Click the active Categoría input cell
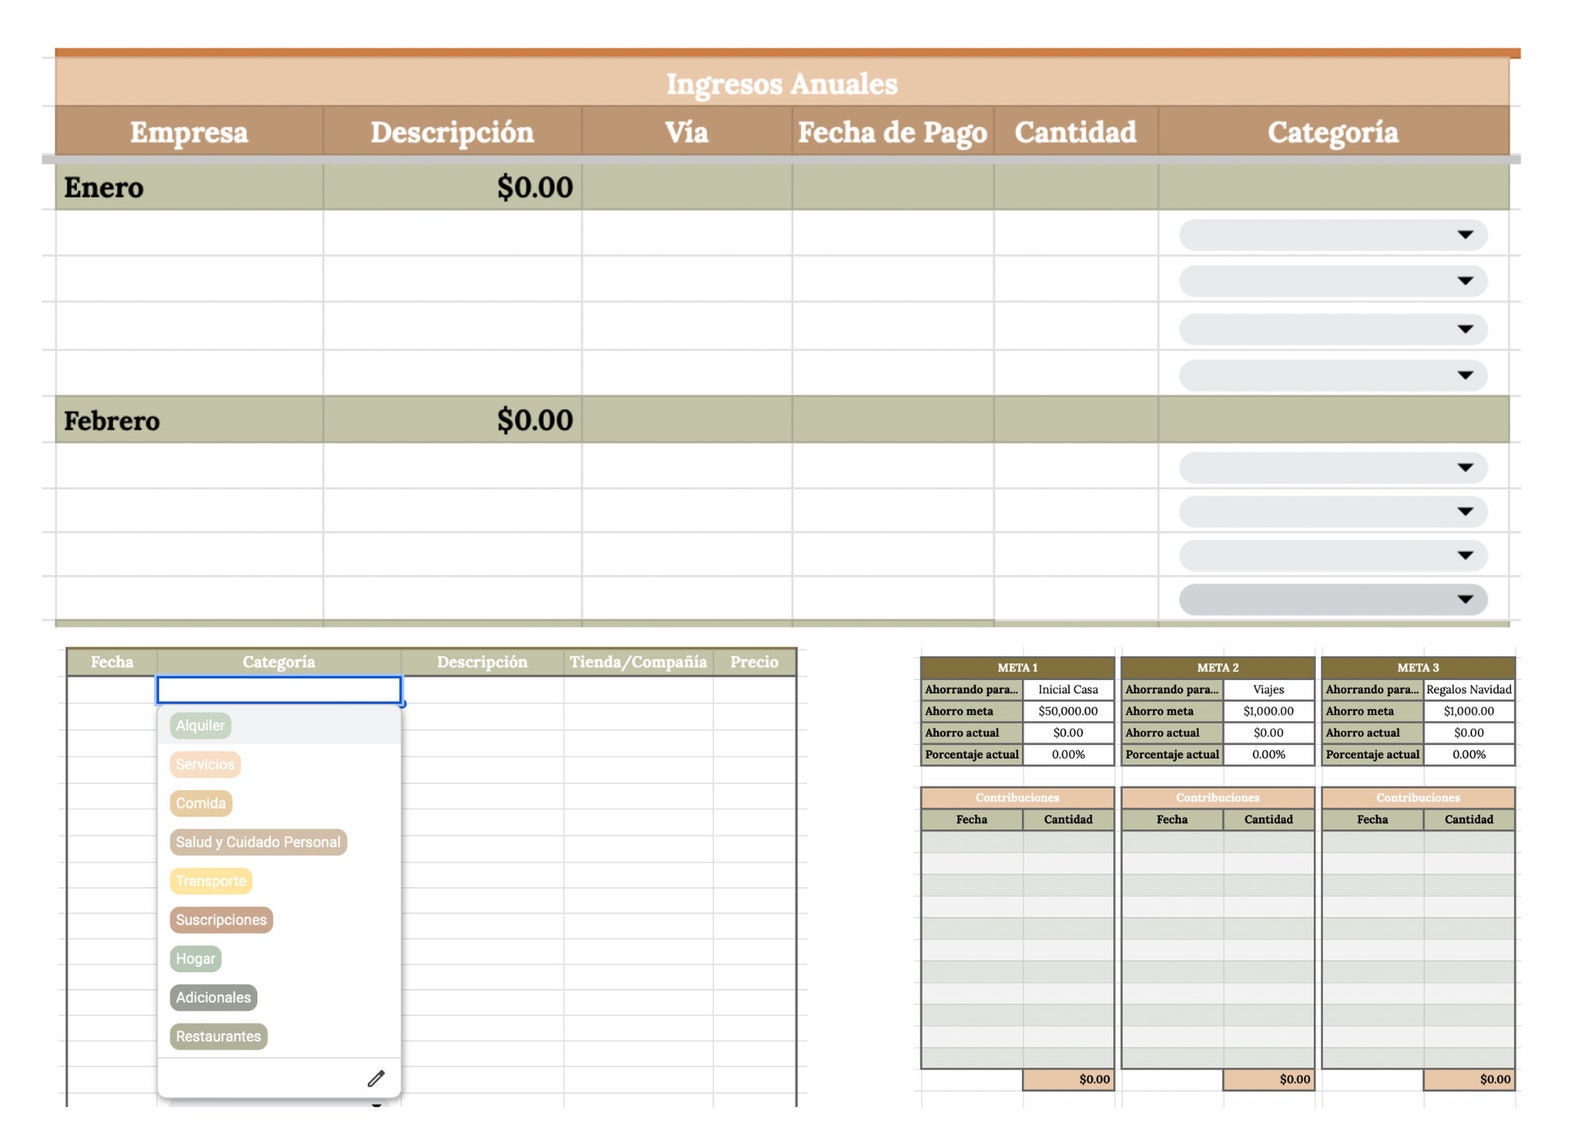The image size is (1588, 1135). tap(279, 690)
